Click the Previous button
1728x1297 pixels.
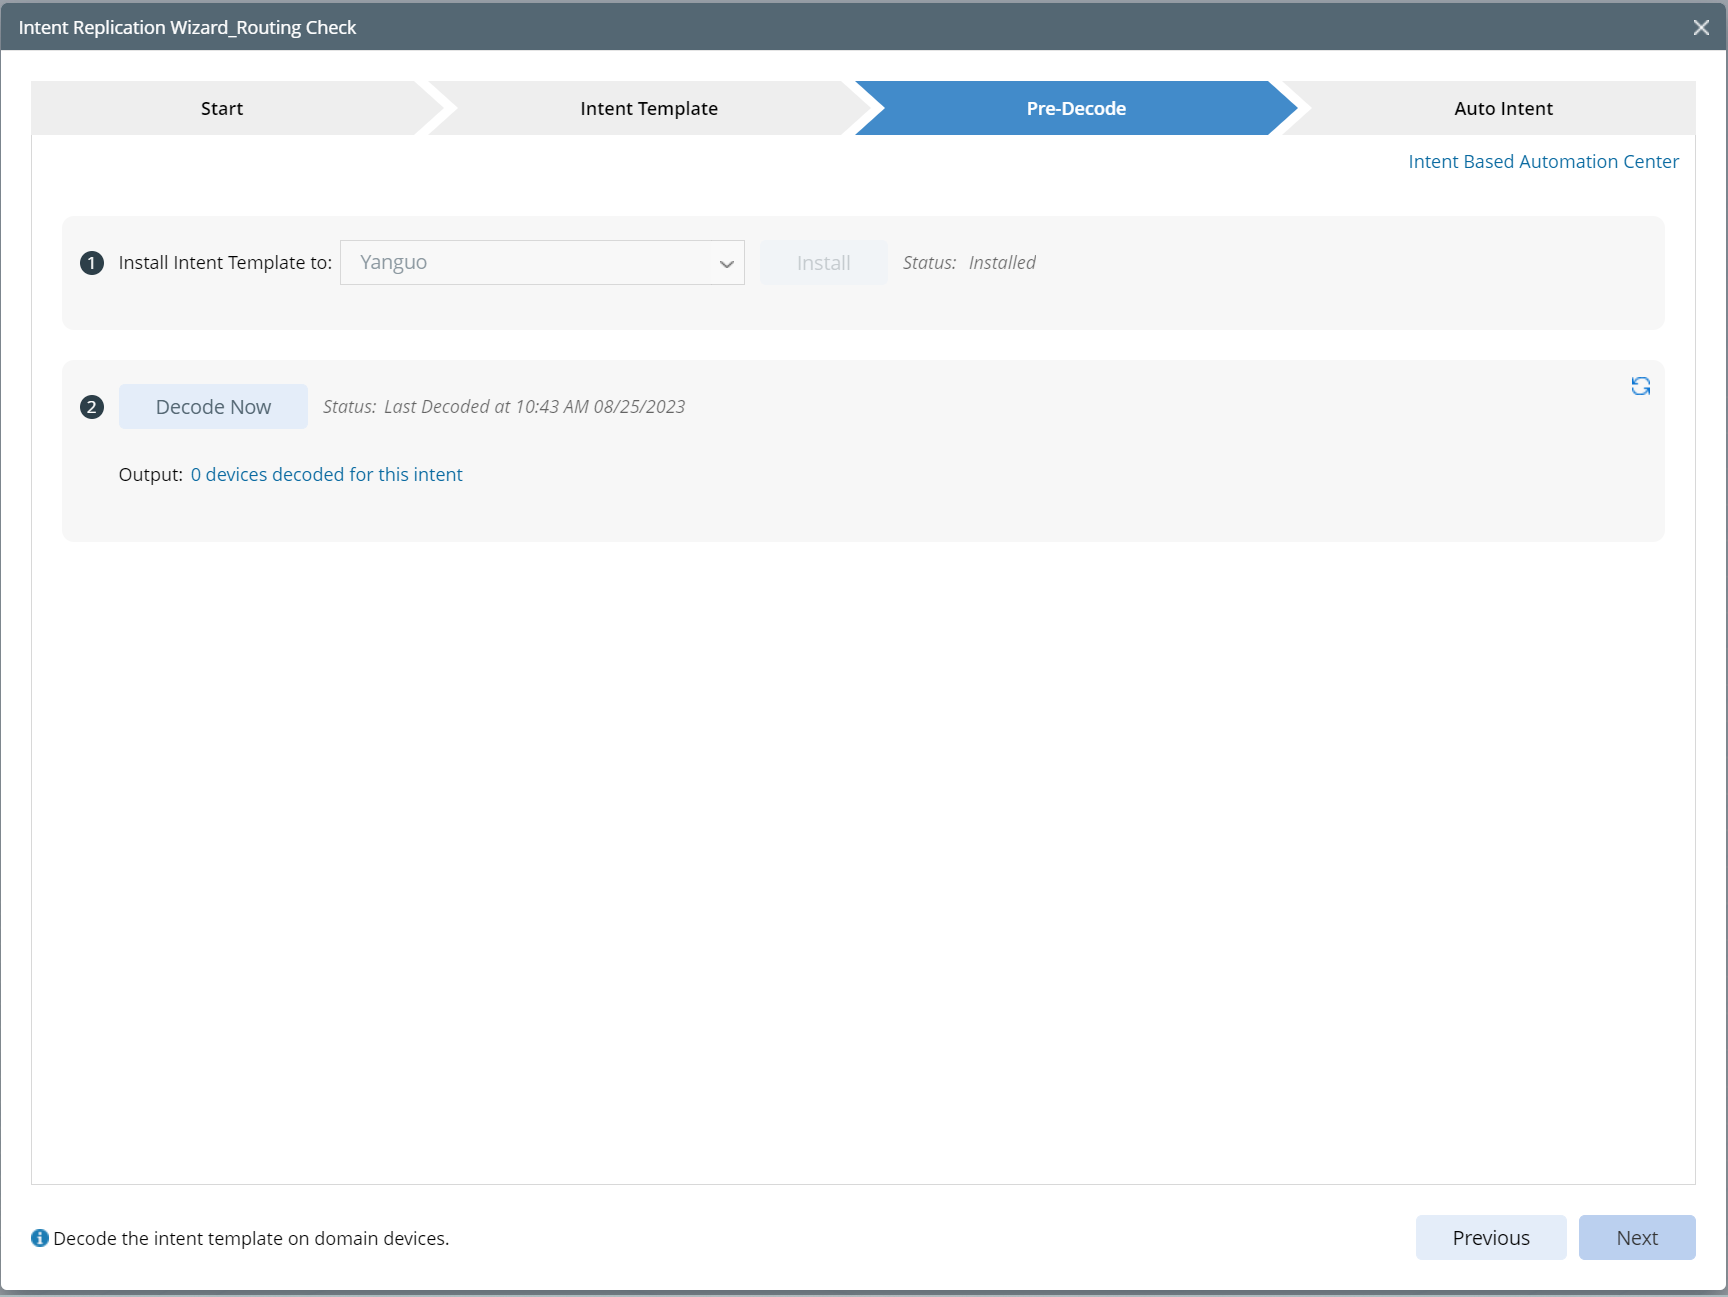click(1490, 1237)
